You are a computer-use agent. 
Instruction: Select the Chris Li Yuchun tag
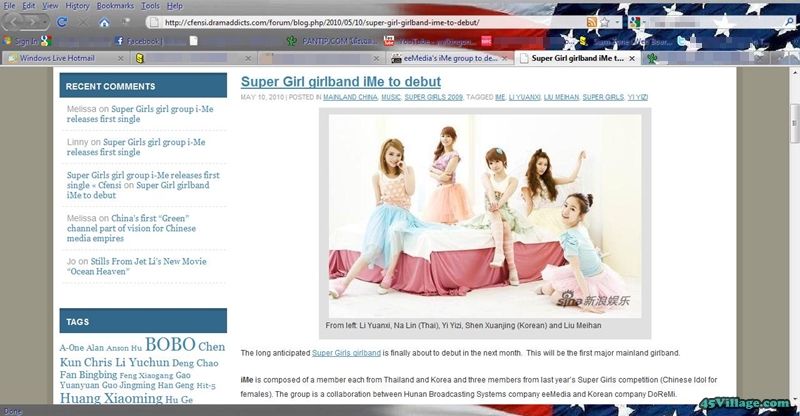coord(127,362)
